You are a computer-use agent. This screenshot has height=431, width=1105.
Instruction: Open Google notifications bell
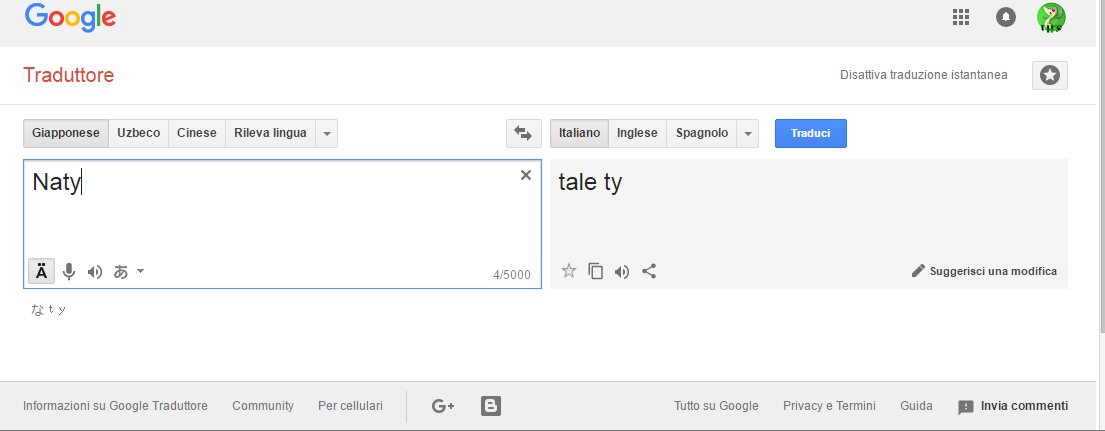tap(1006, 18)
